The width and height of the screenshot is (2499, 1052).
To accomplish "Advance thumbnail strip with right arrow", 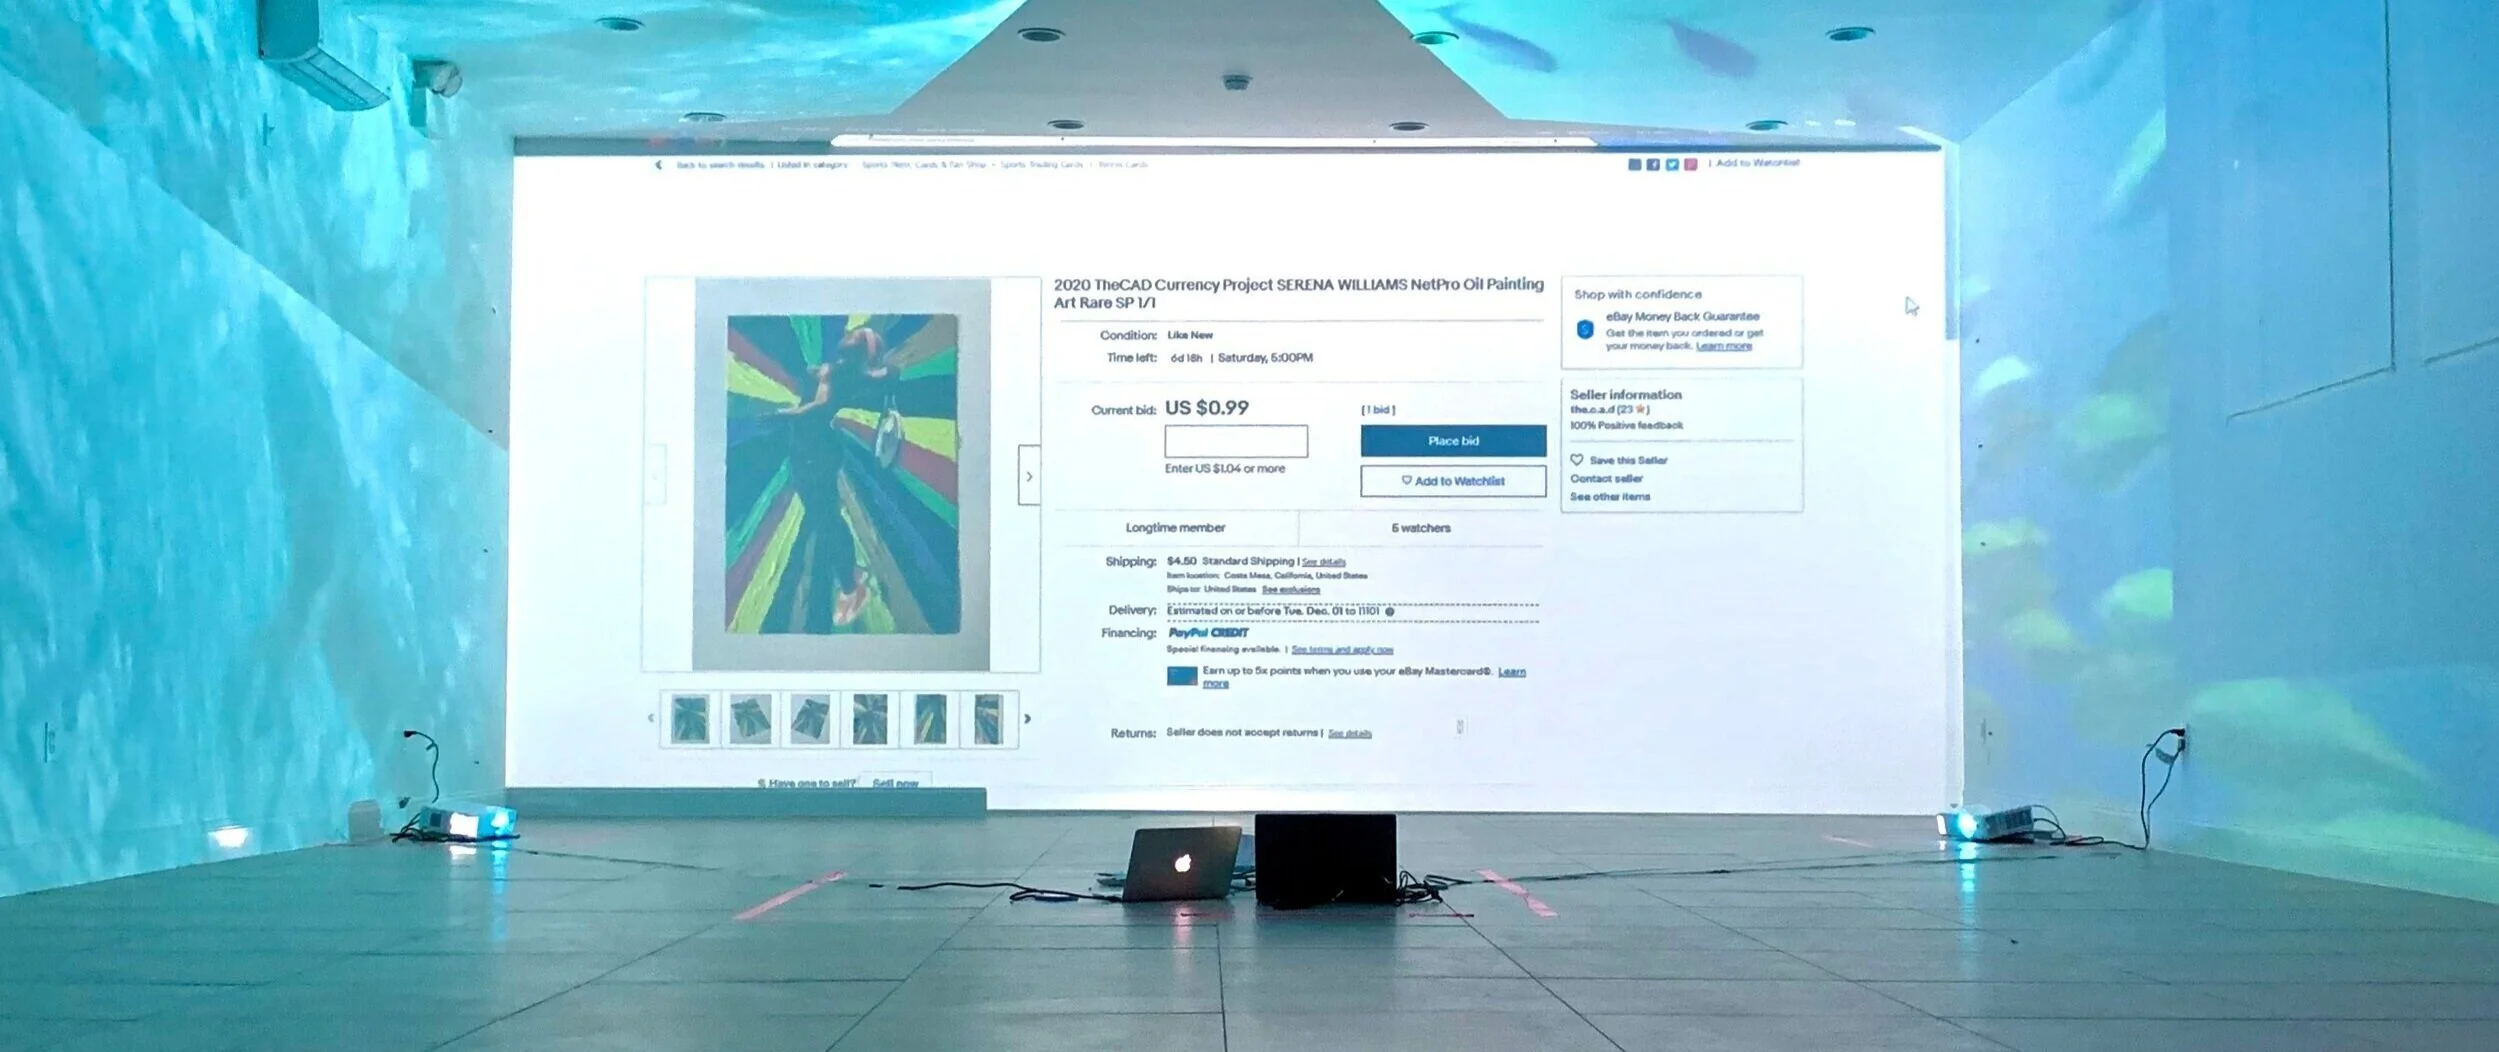I will click(x=1027, y=719).
